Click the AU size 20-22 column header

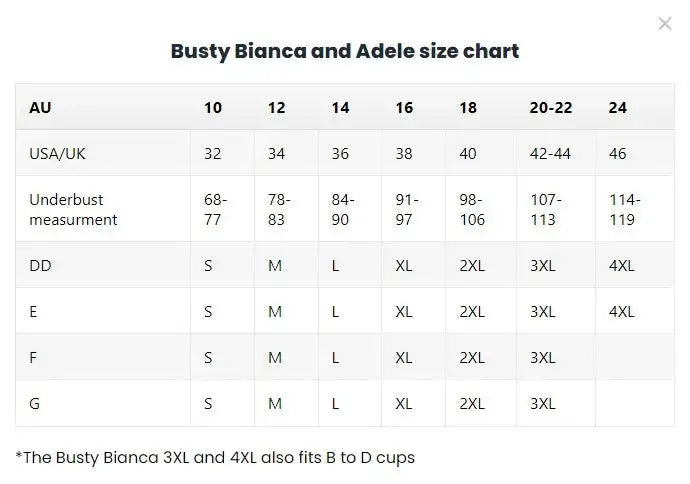(x=551, y=107)
